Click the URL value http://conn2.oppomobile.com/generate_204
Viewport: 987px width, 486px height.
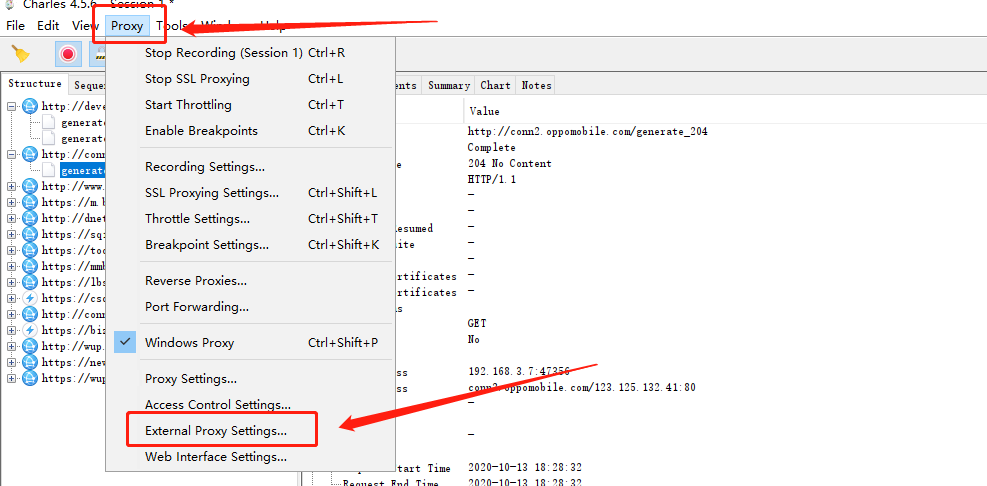click(x=587, y=132)
